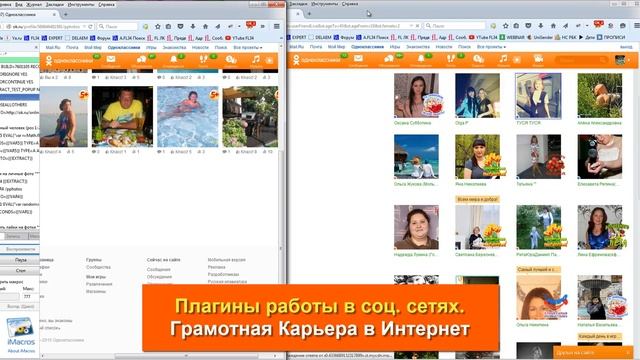This screenshot has height=360, width=640.
Task: Focus Odnoklassniki search field in right orange bar
Action: [581, 60]
